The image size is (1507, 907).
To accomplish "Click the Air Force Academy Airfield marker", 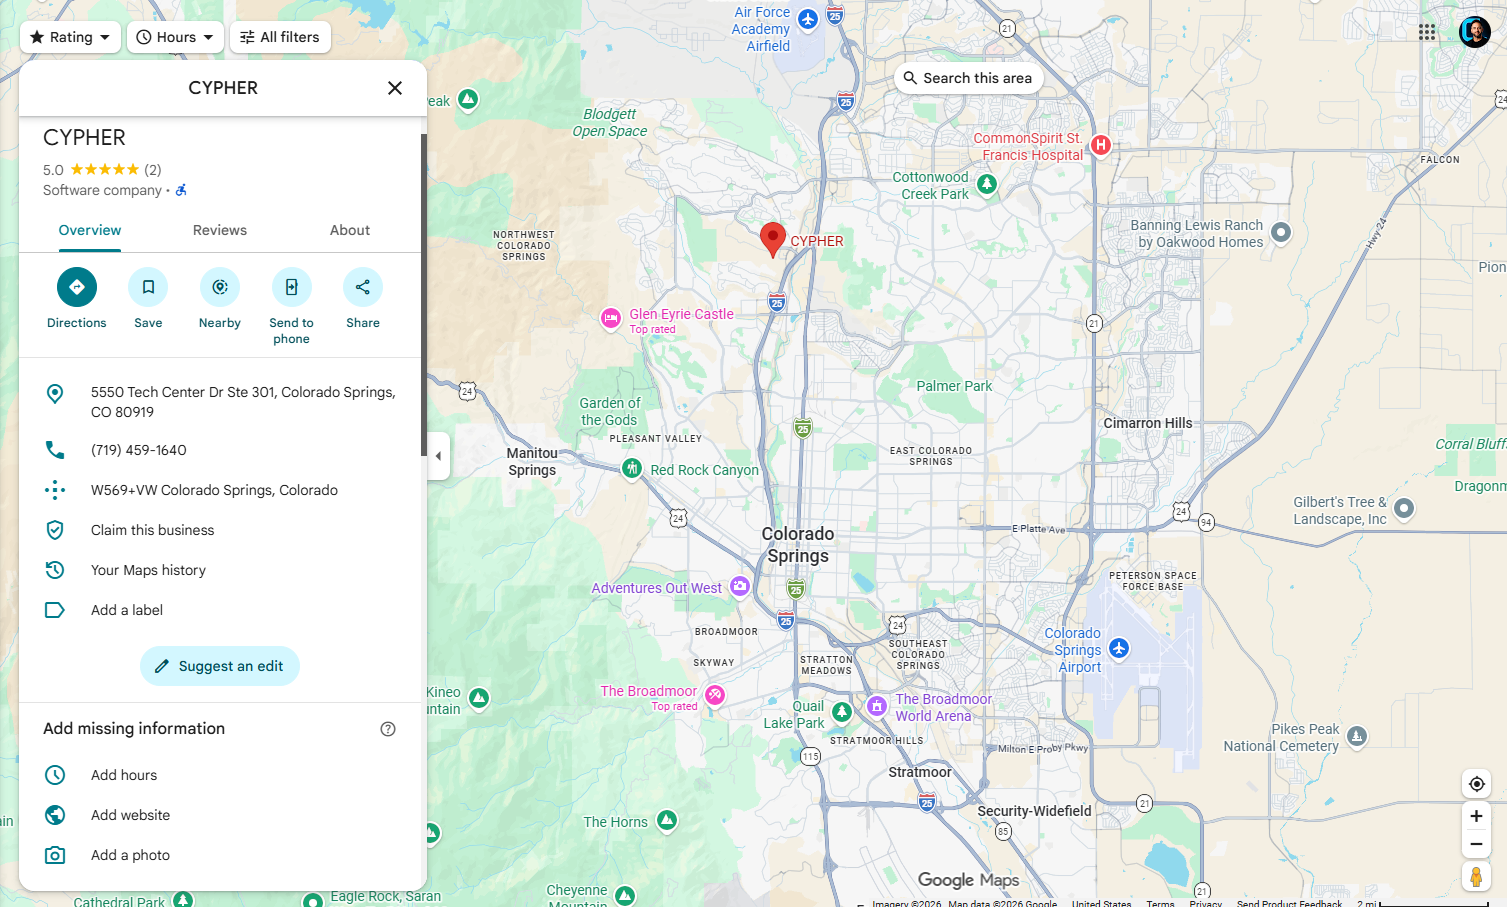I will point(809,19).
